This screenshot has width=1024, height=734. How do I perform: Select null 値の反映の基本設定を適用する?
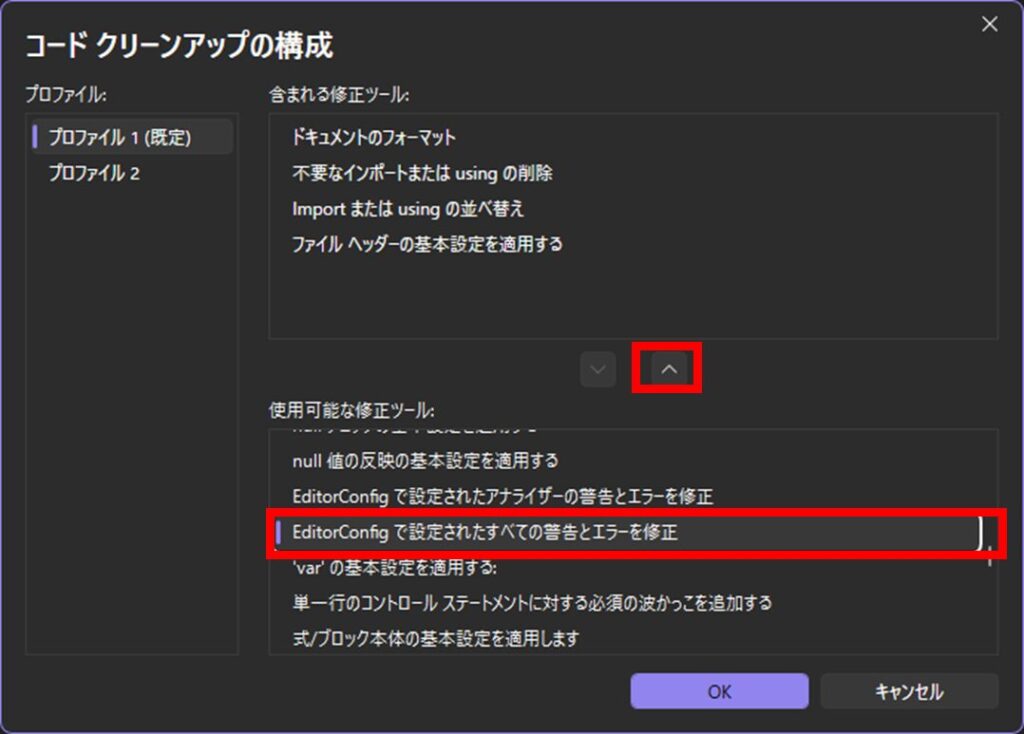(425, 461)
